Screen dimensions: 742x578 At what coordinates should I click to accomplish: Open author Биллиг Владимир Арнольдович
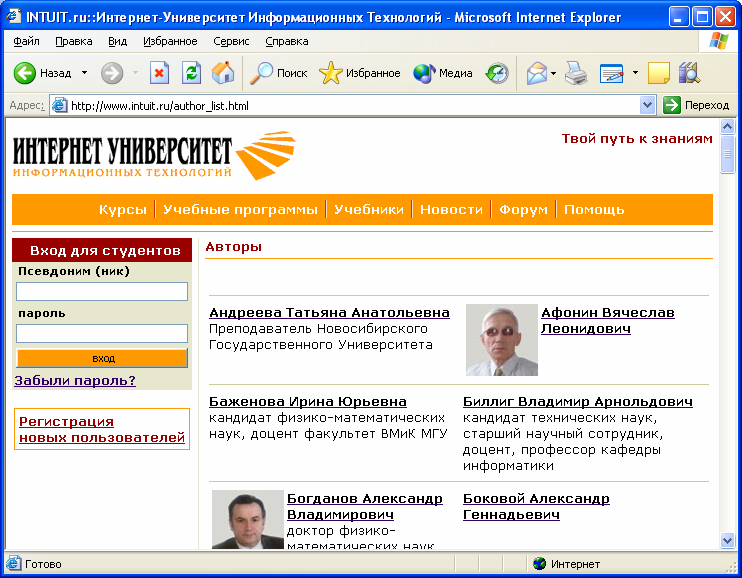click(578, 401)
